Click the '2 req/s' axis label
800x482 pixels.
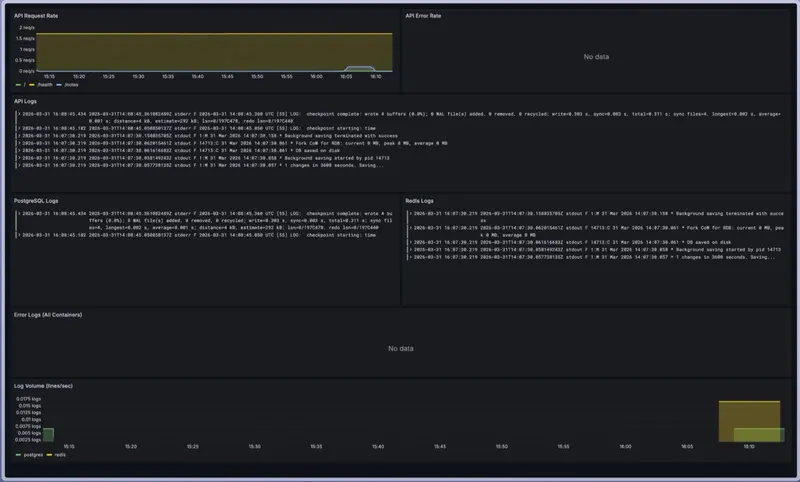click(27, 28)
